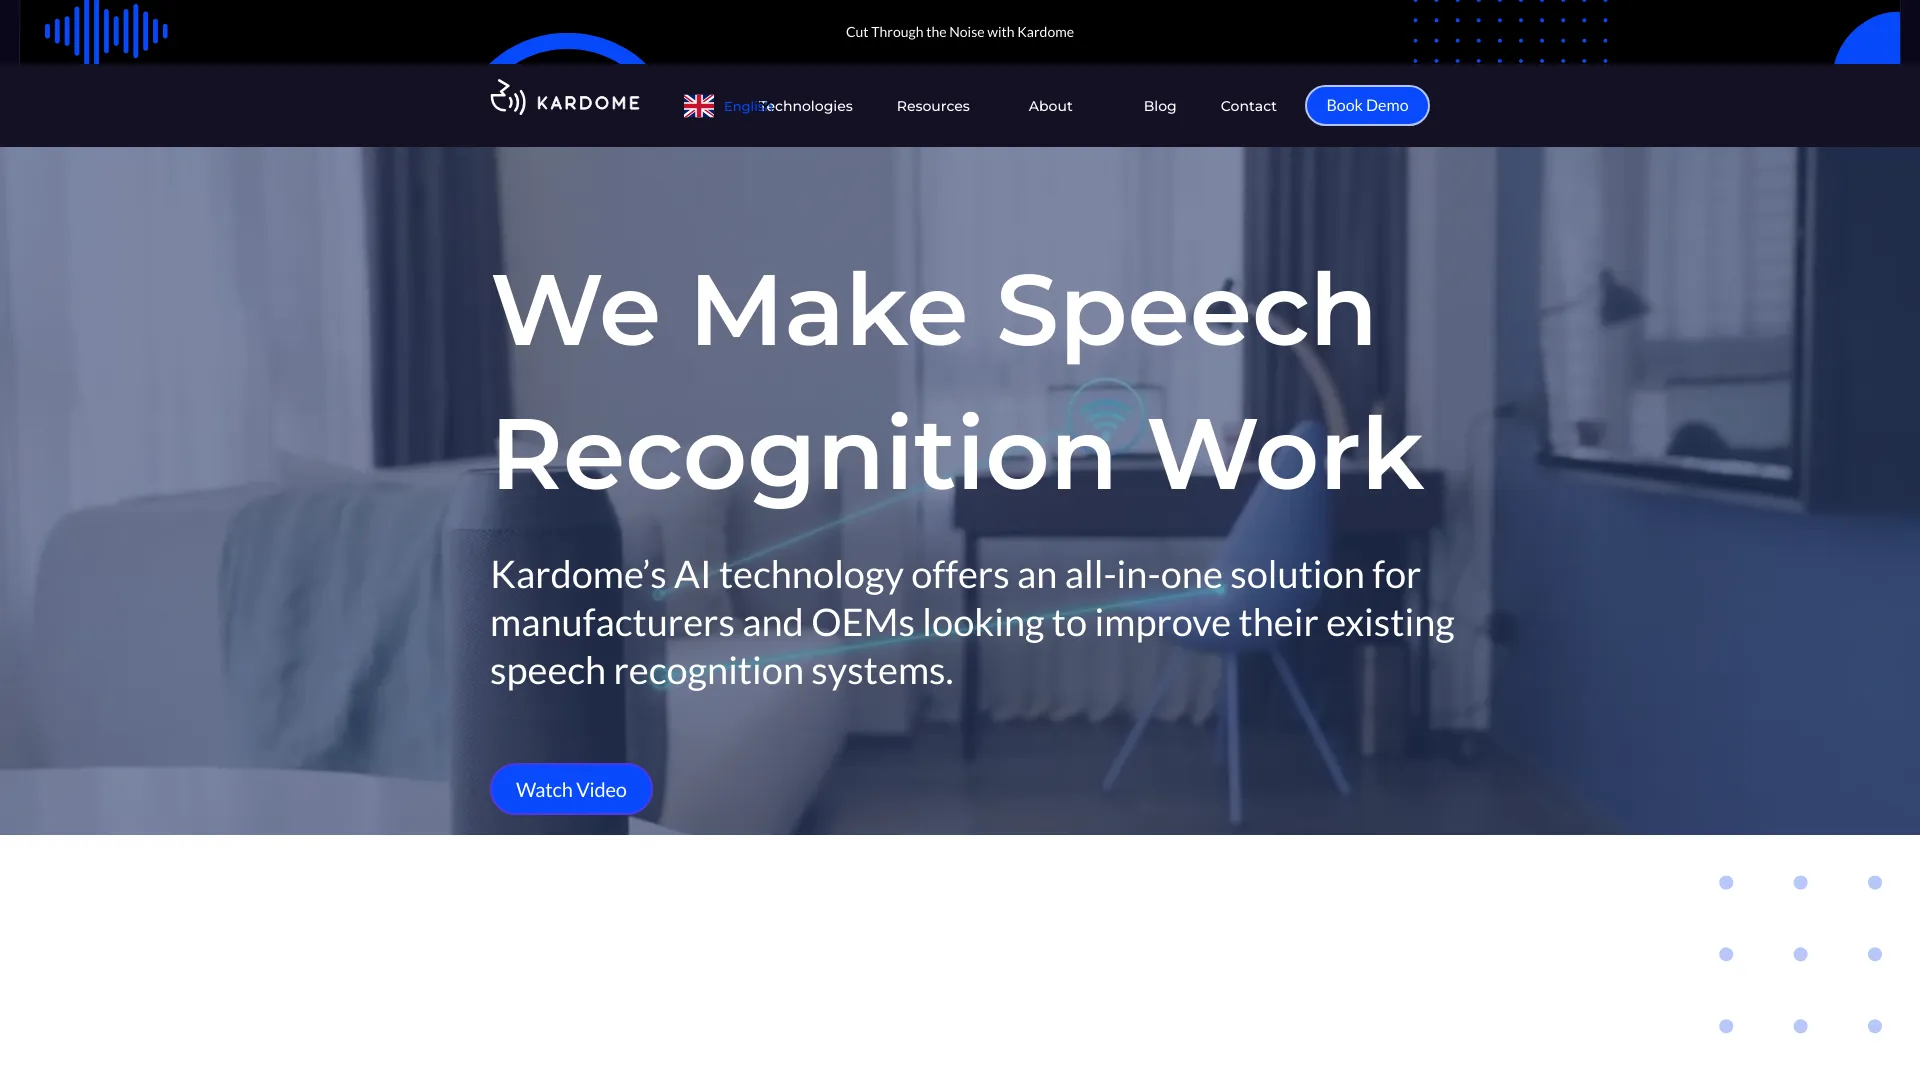The image size is (1920, 1080).
Task: Click the Watch Video button
Action: [570, 789]
